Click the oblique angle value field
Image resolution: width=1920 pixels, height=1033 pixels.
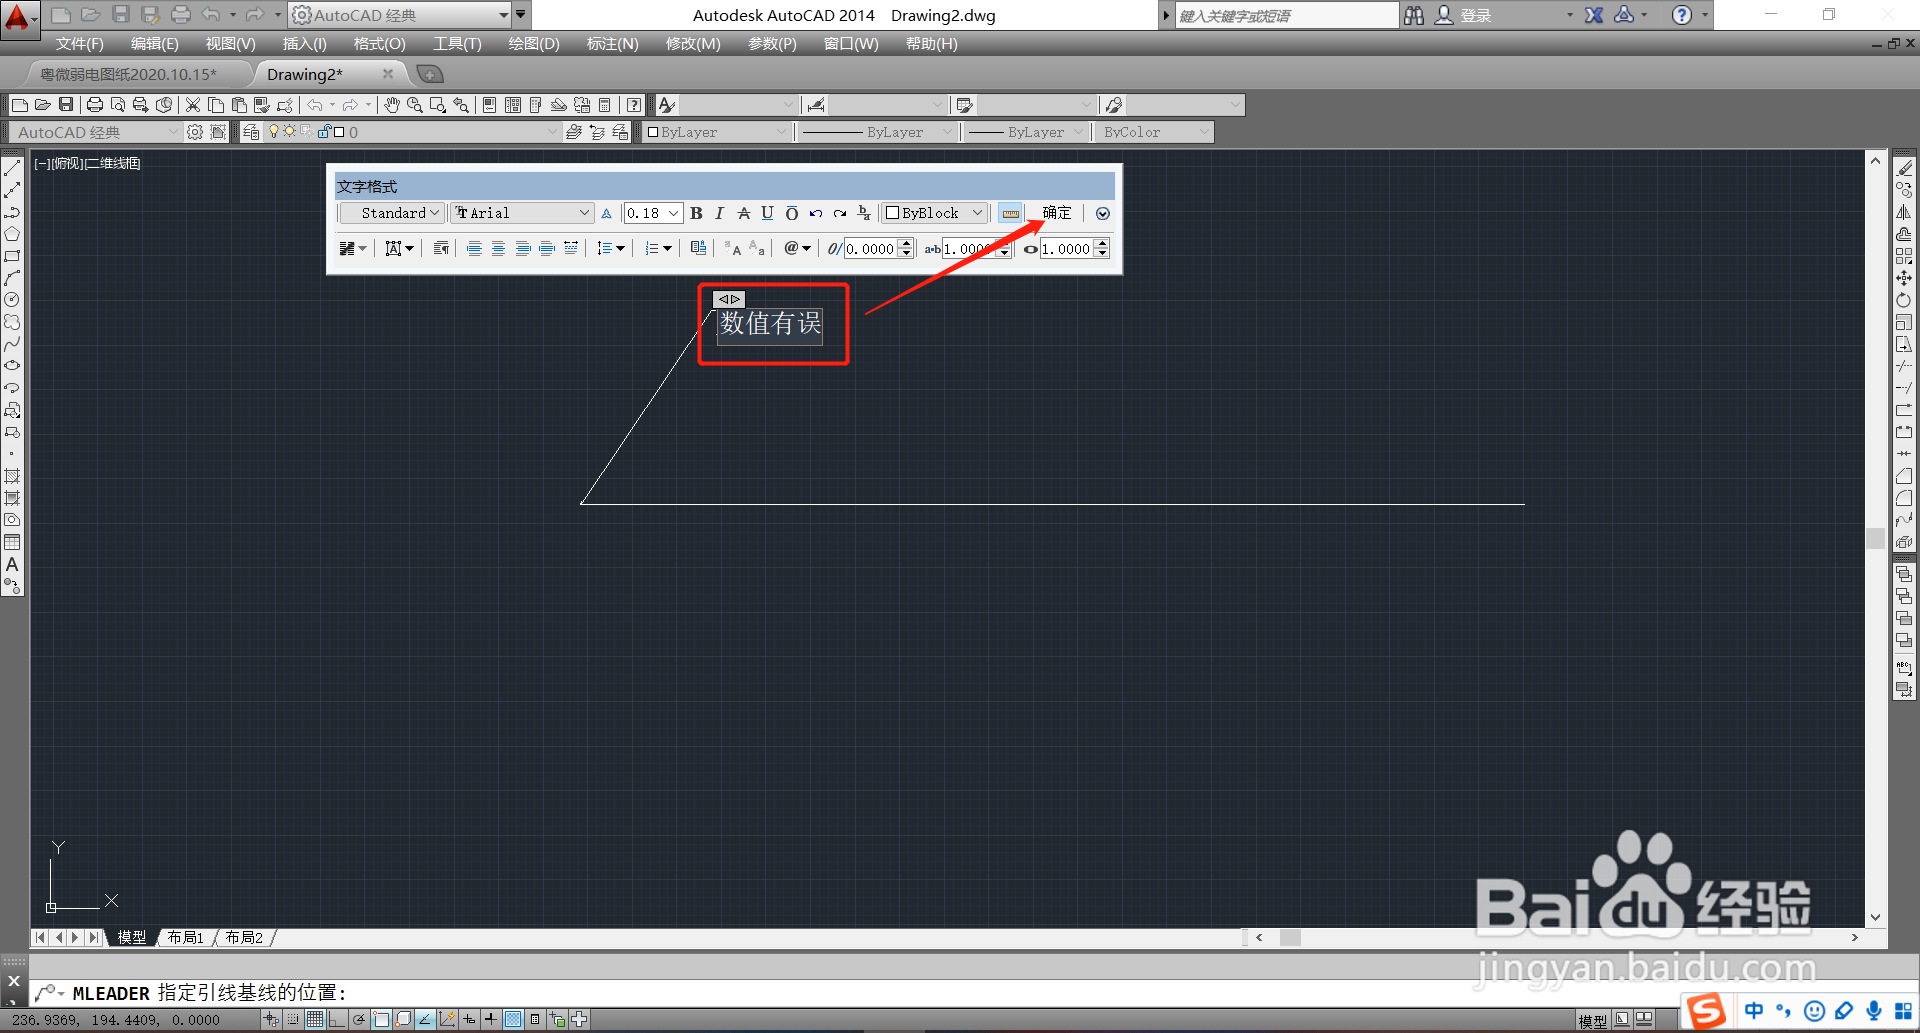[871, 249]
